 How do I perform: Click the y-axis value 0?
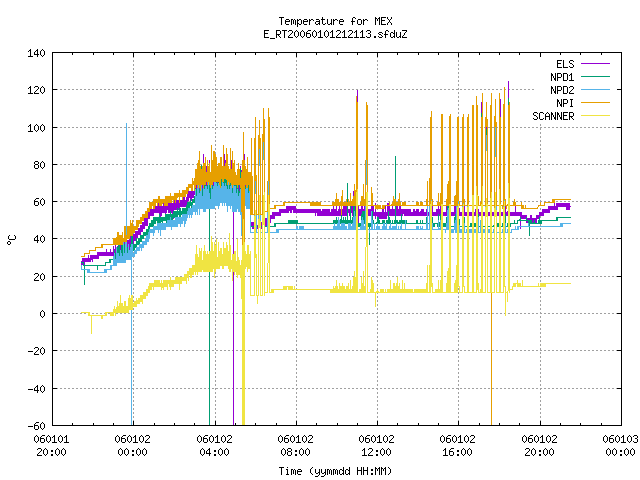point(42,314)
